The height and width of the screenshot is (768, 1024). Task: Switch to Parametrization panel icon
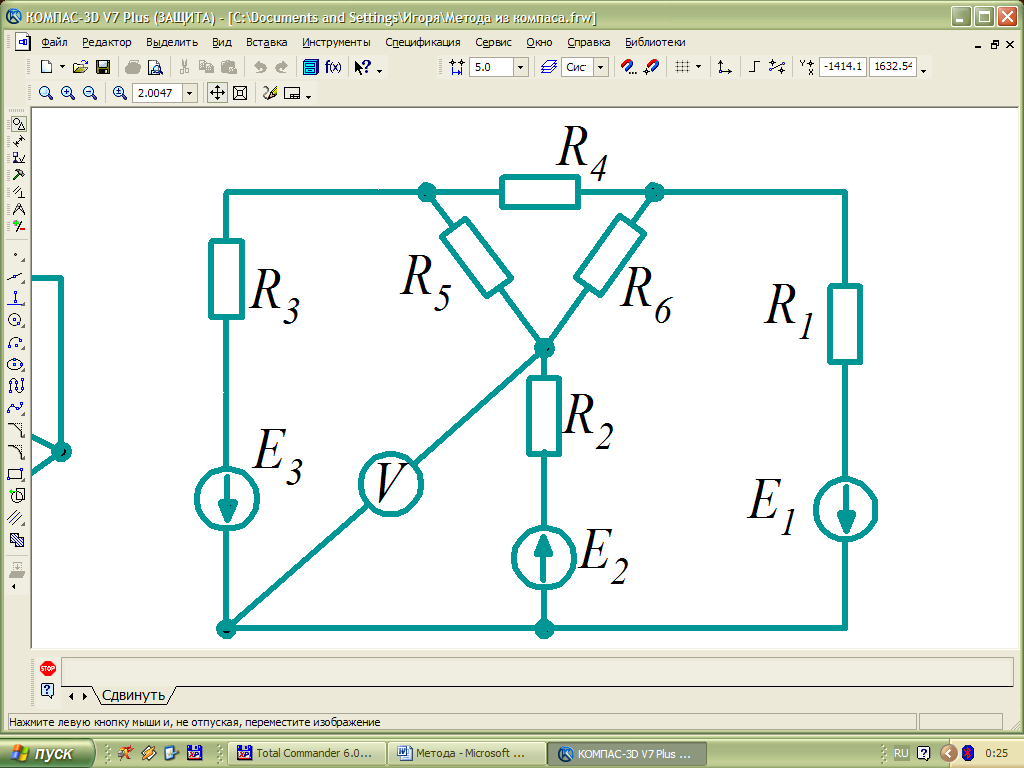click(18, 192)
